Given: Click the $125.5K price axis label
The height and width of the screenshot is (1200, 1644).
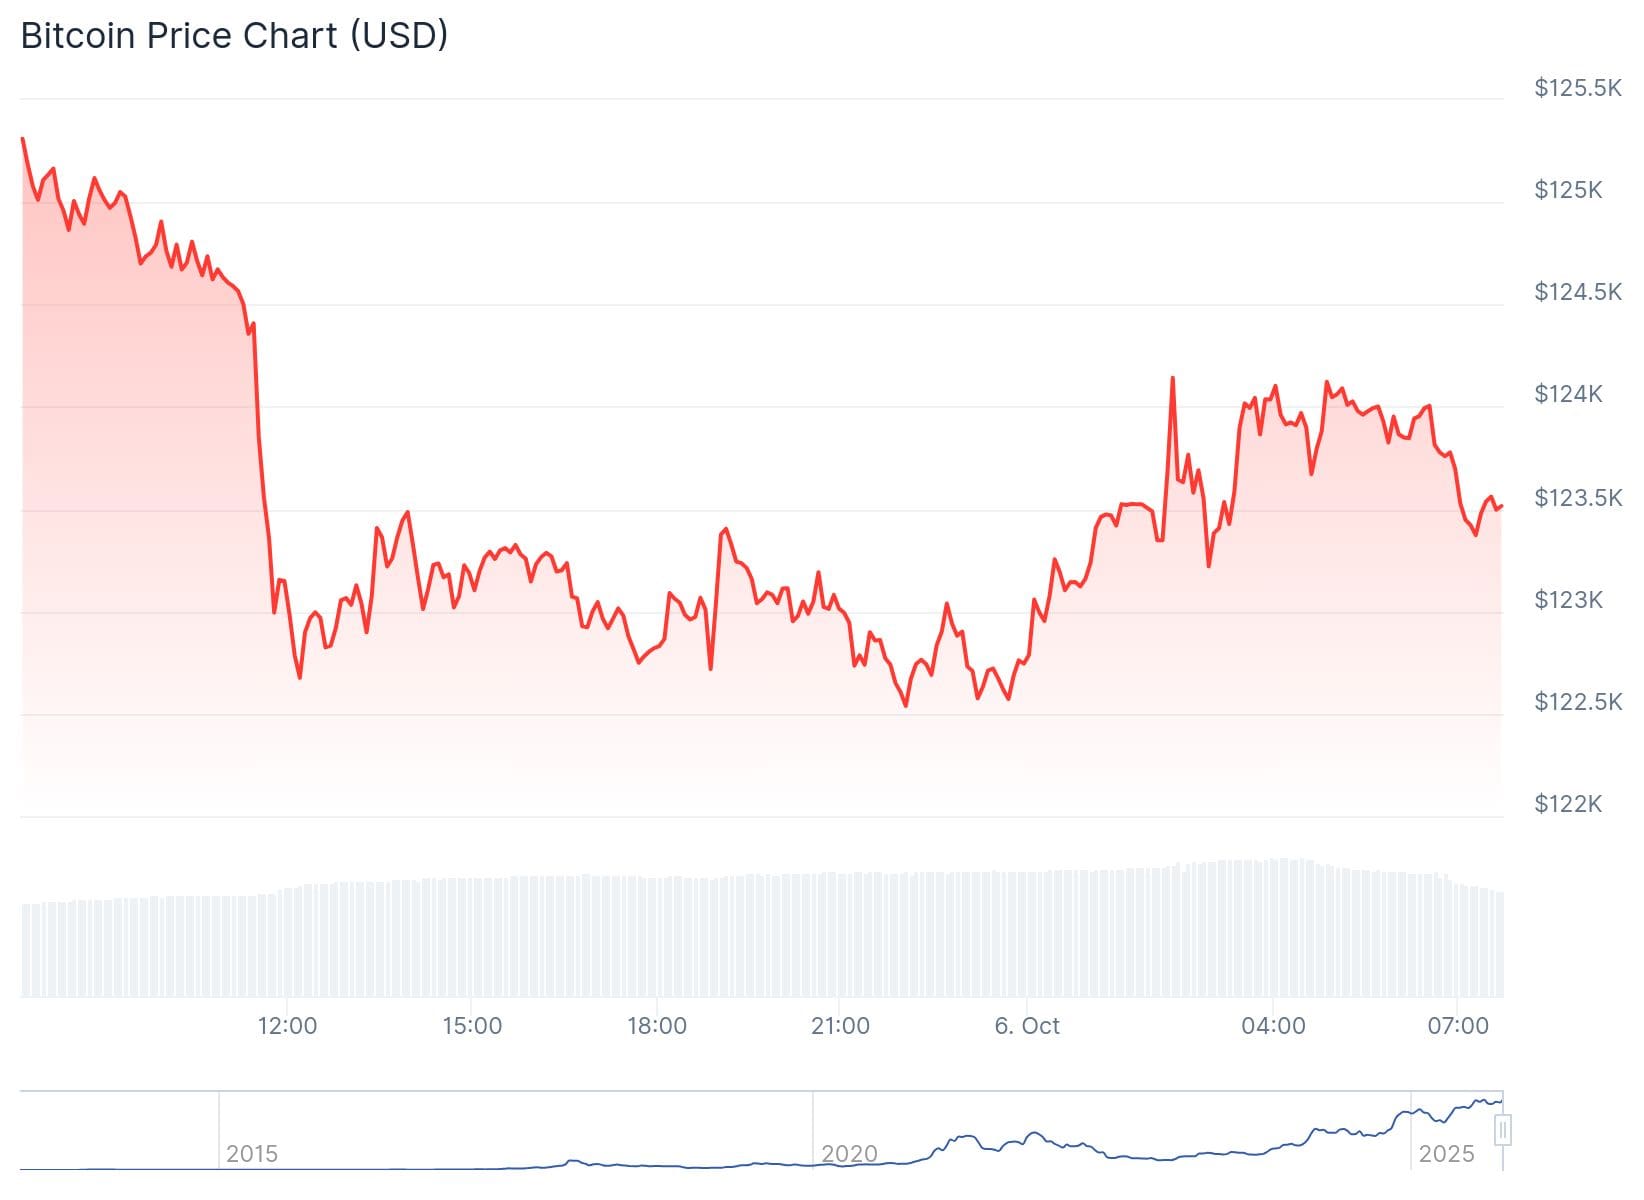Looking at the screenshot, I should (1577, 88).
